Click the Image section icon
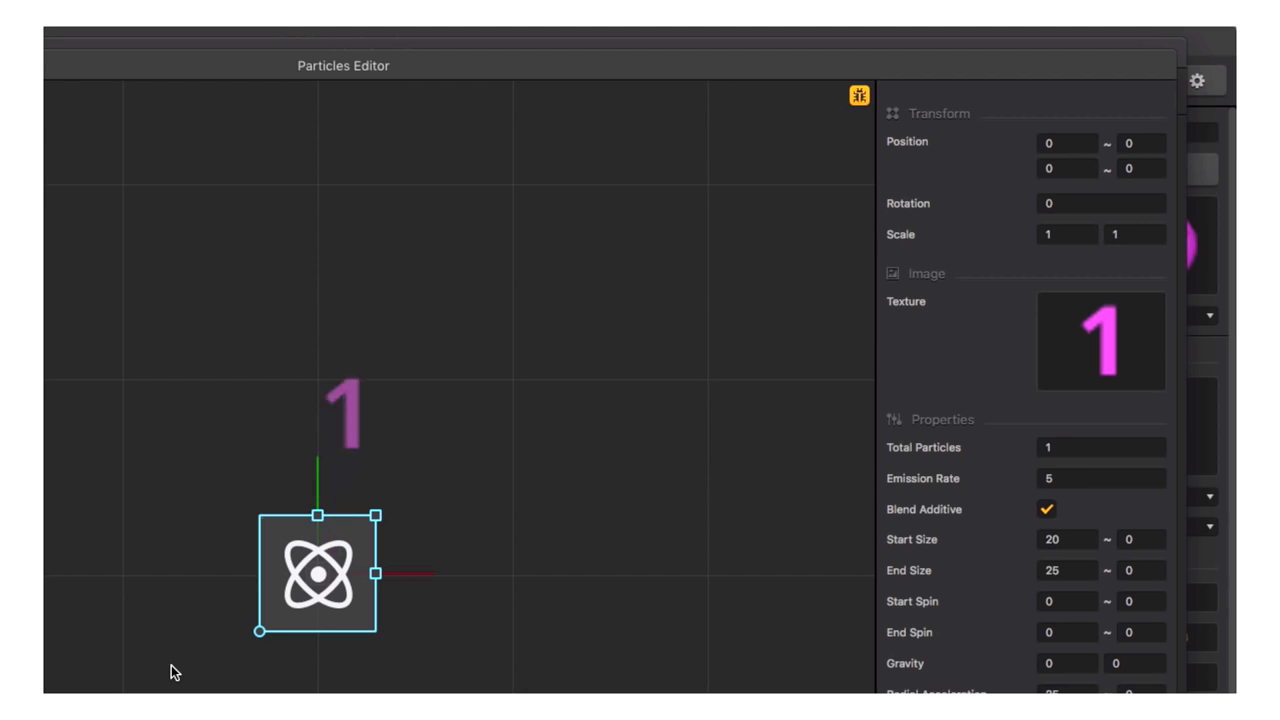1280x720 pixels. click(x=892, y=273)
